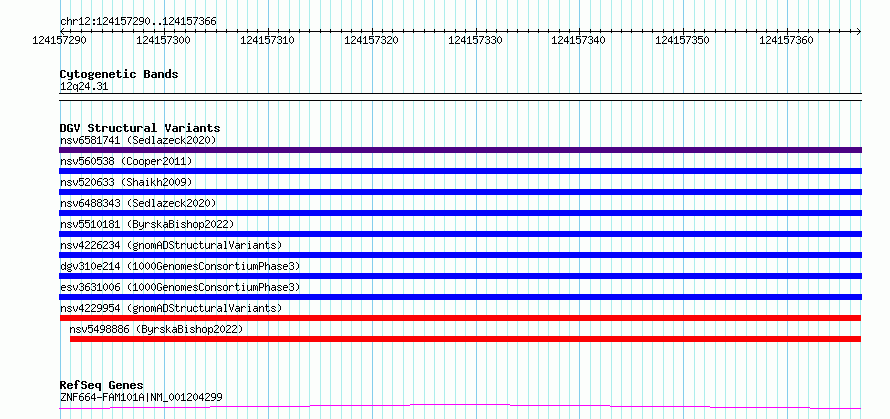Select the blue nsv5510181 variant bar
The image size is (890, 419).
coord(460,234)
